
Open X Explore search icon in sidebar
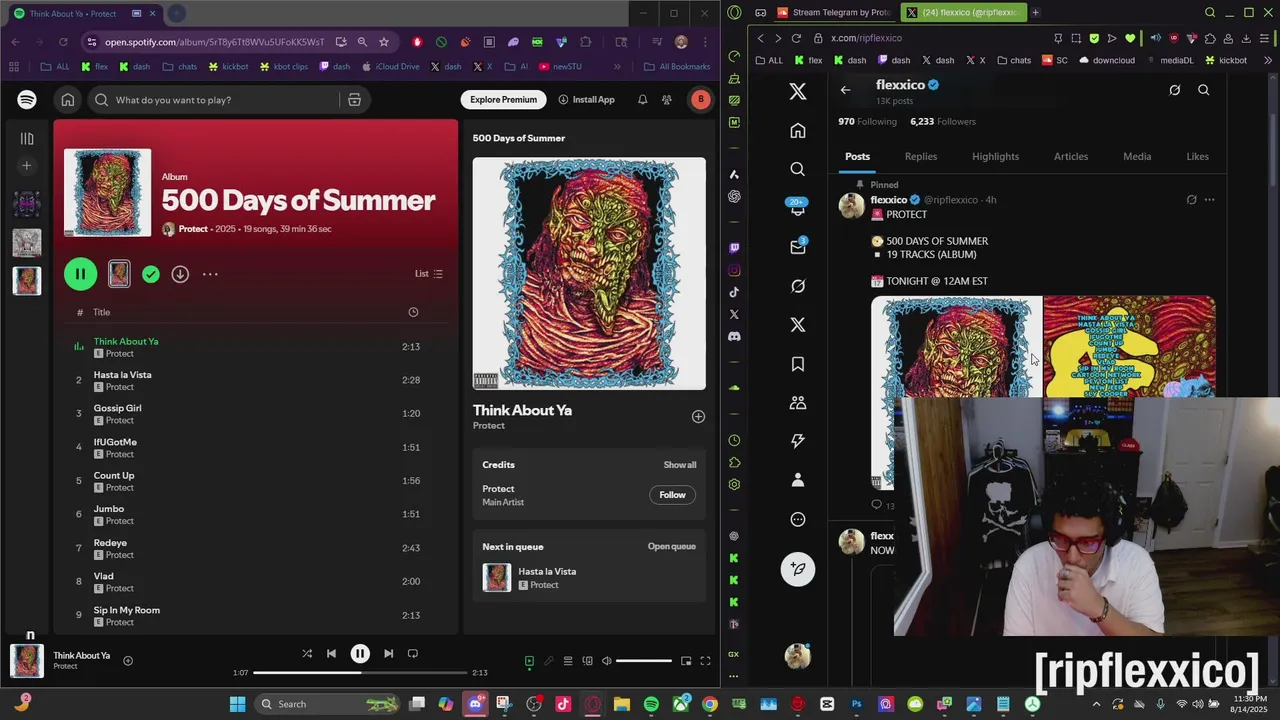coord(797,169)
